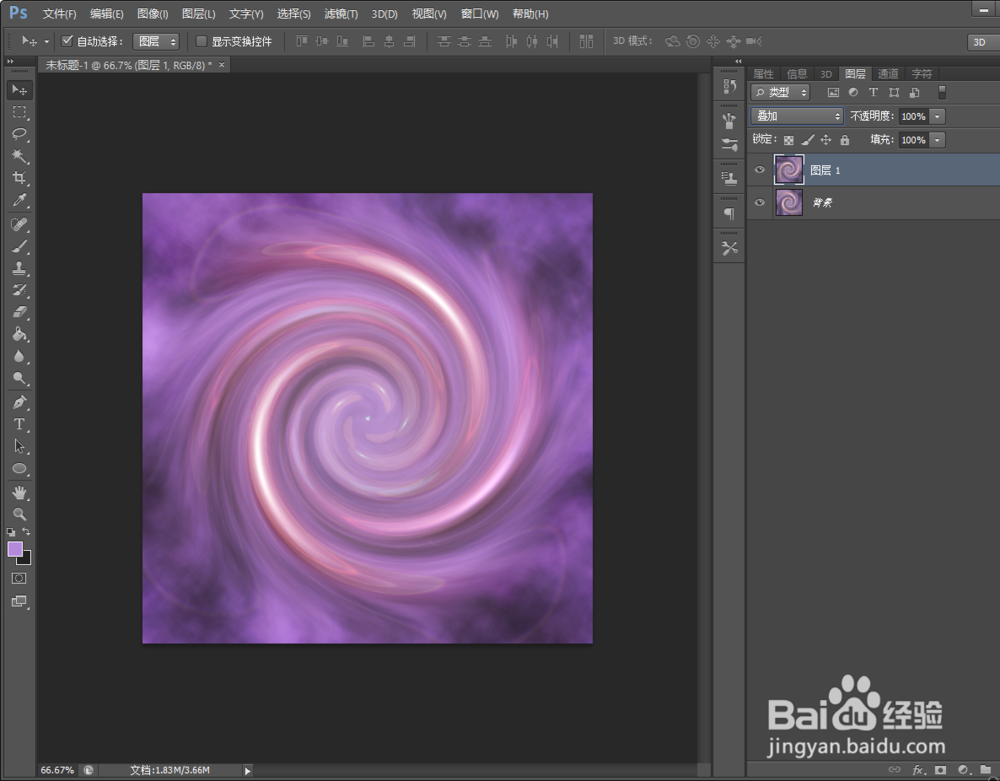Select the Eraser tool

coord(20,312)
